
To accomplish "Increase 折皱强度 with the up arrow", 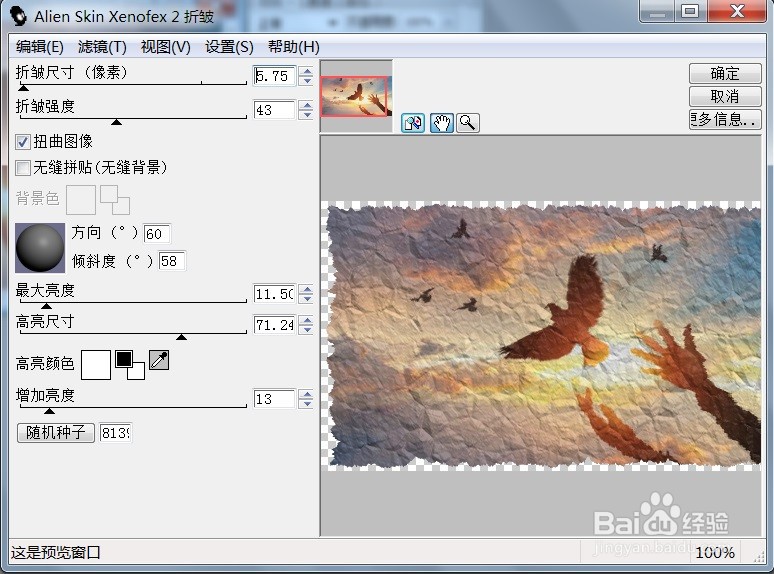I will (x=307, y=105).
